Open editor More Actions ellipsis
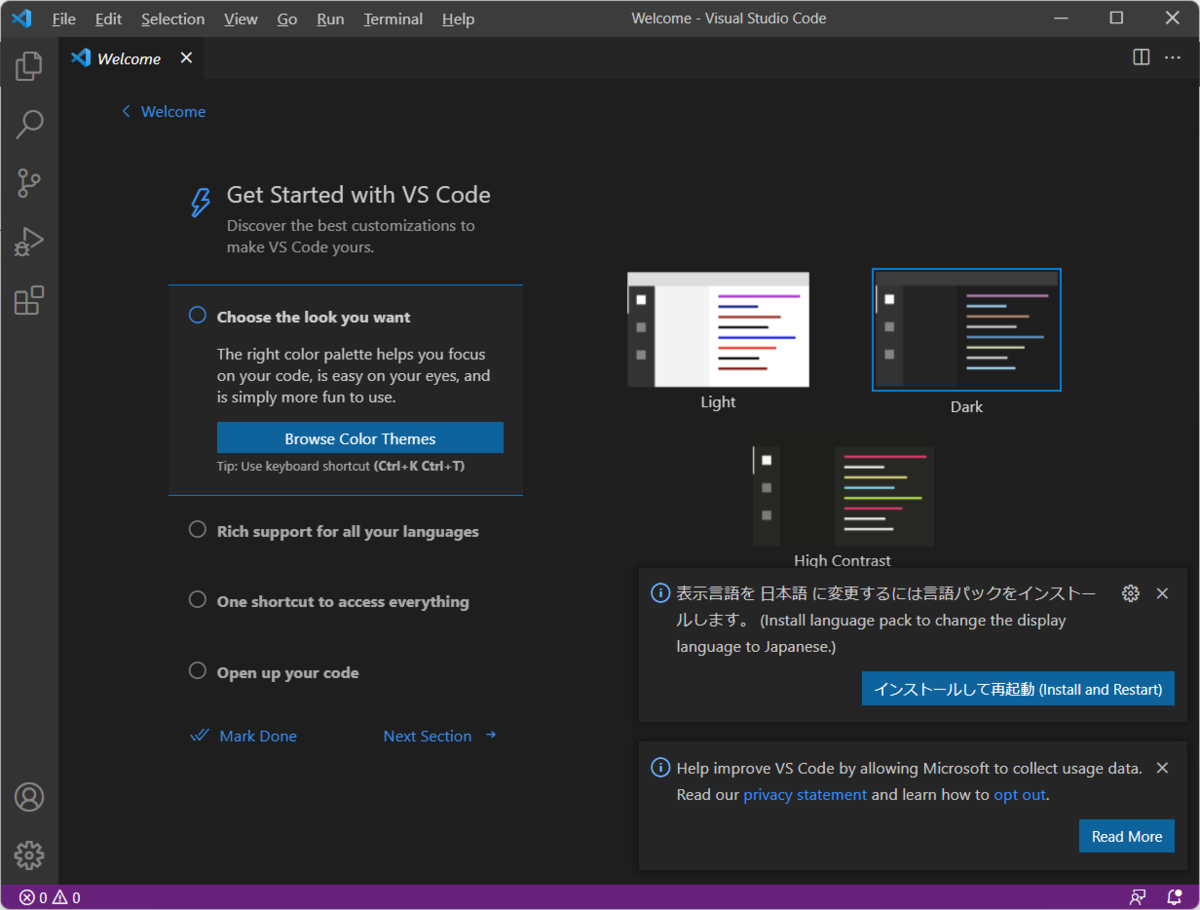The width and height of the screenshot is (1200, 910). (x=1172, y=57)
